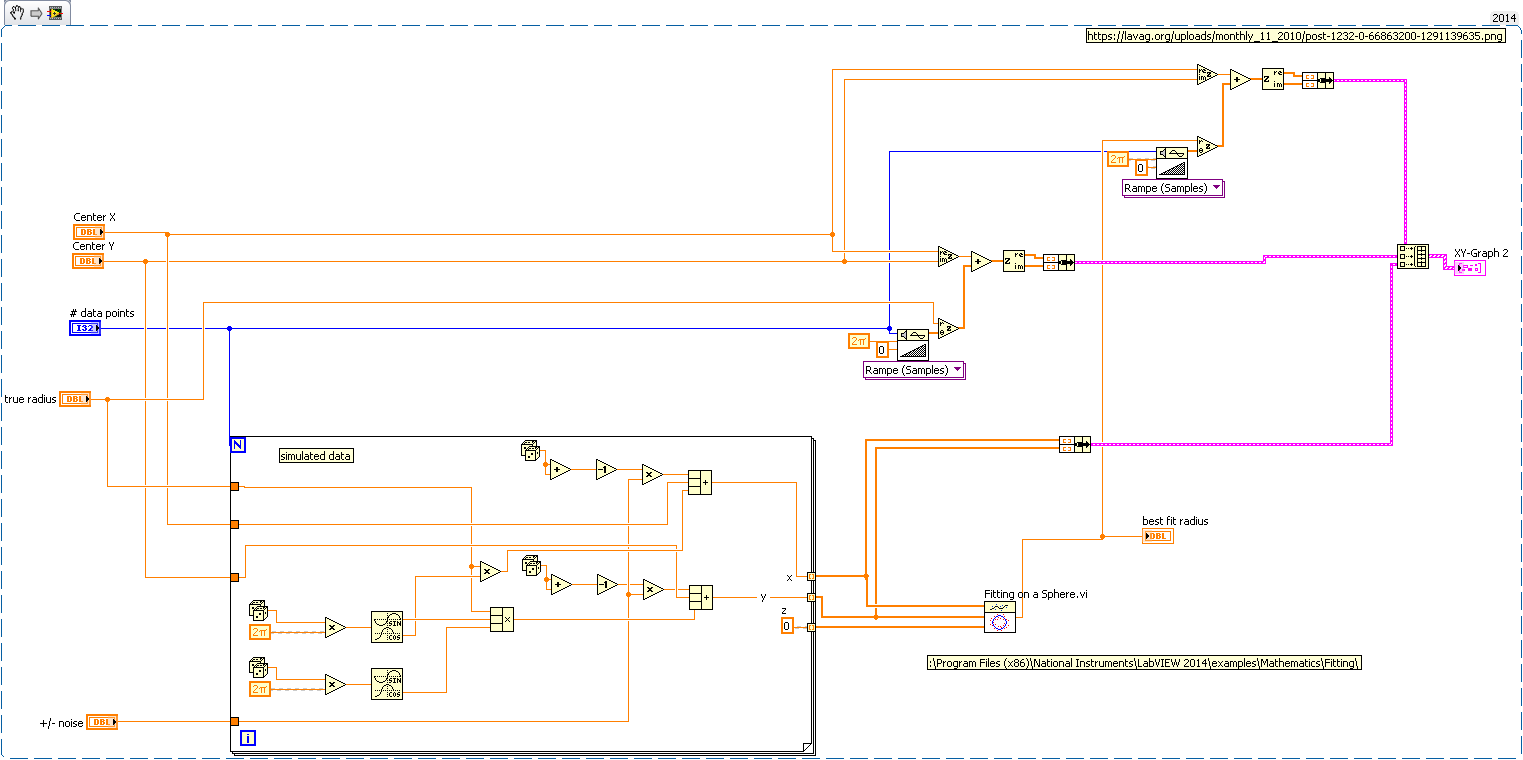Select the Center X DBL control terminal

click(89, 232)
